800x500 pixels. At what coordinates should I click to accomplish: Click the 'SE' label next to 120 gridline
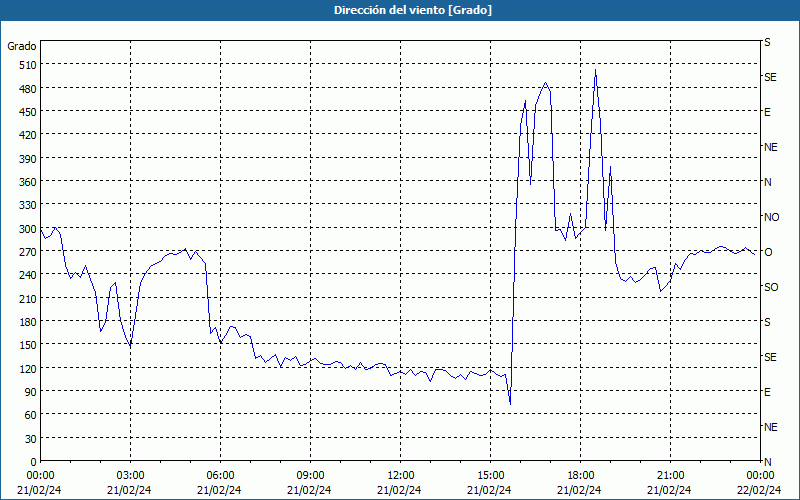coord(770,357)
